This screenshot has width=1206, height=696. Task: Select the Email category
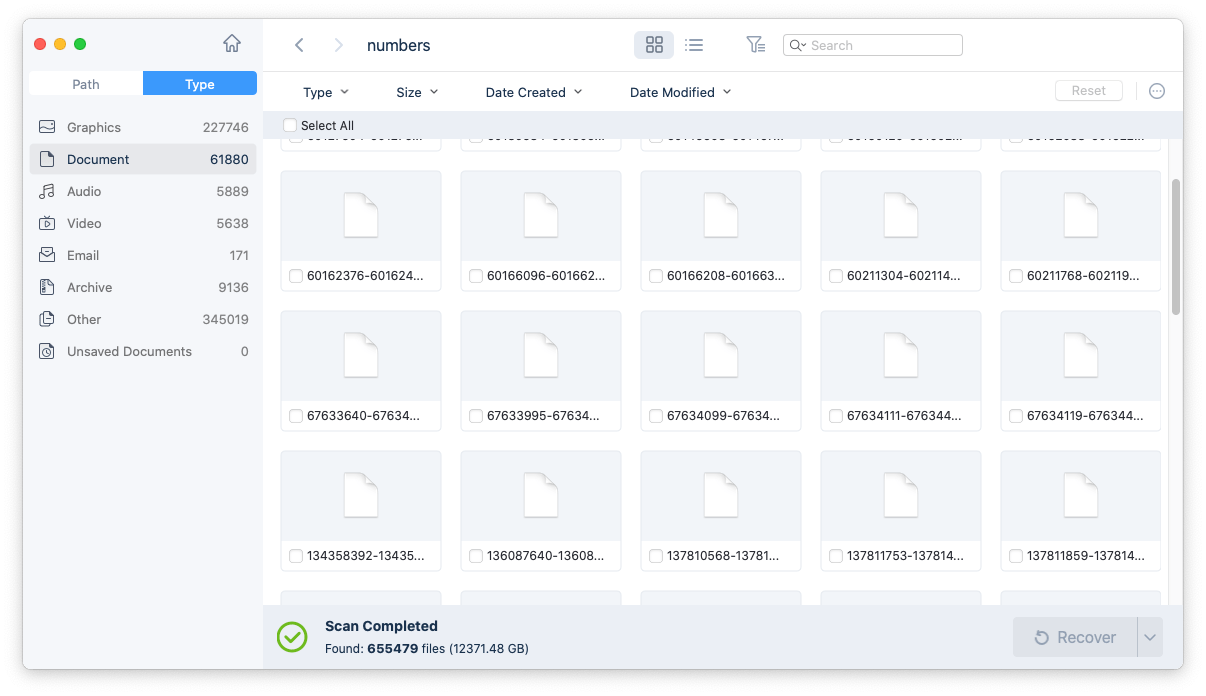click(x=143, y=255)
